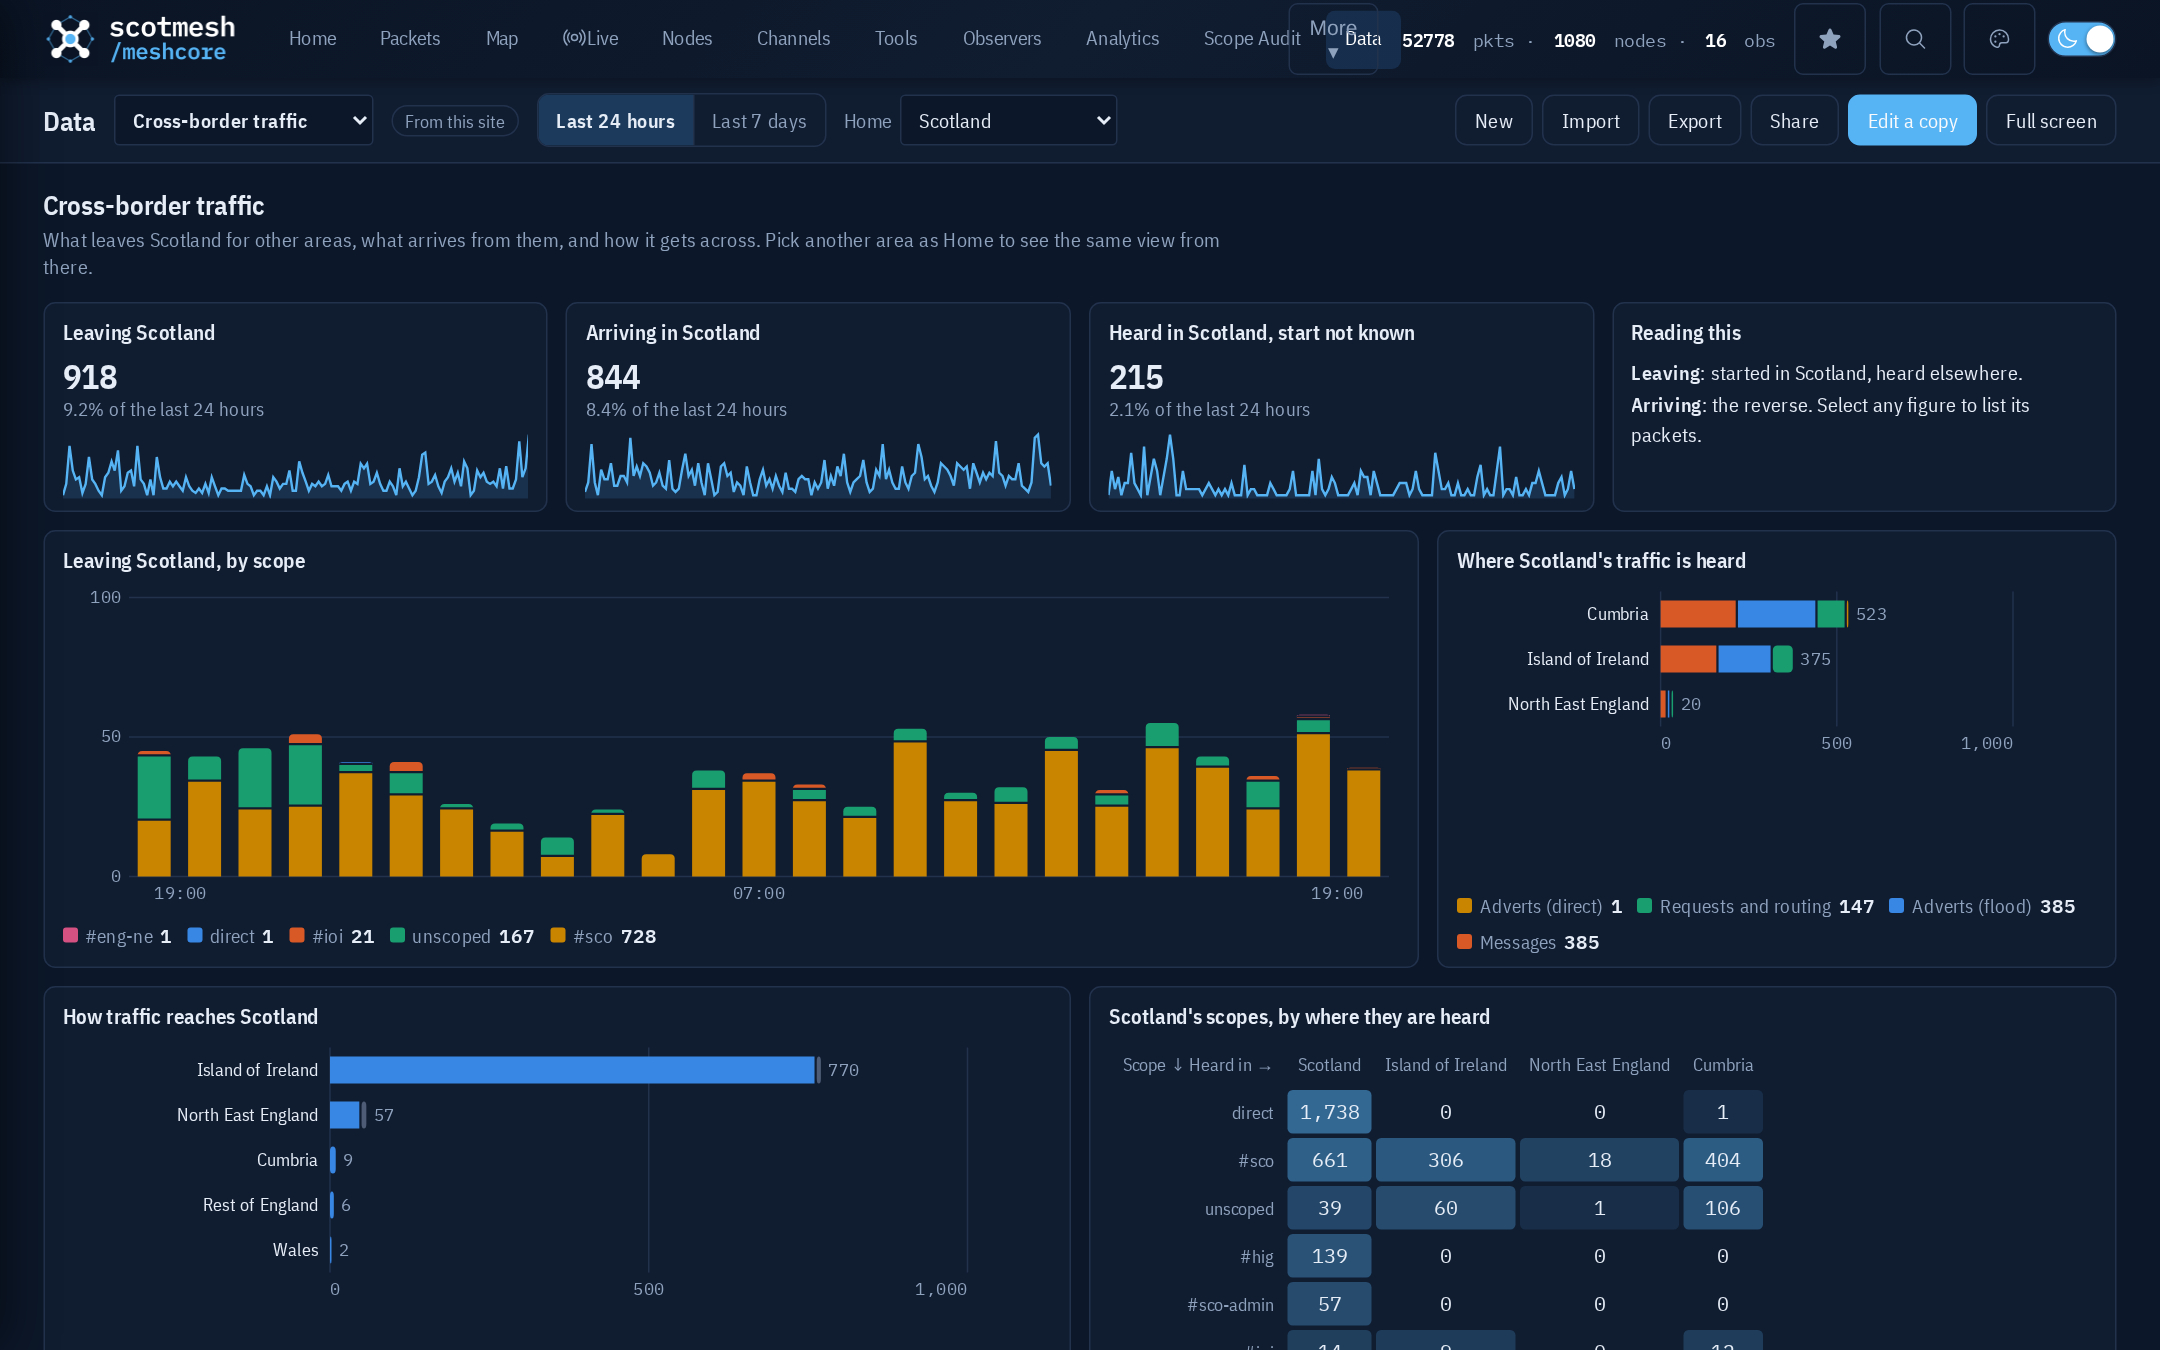Viewport: 2160px width, 1350px height.
Task: Click the scotmesh logo icon
Action: coord(70,39)
